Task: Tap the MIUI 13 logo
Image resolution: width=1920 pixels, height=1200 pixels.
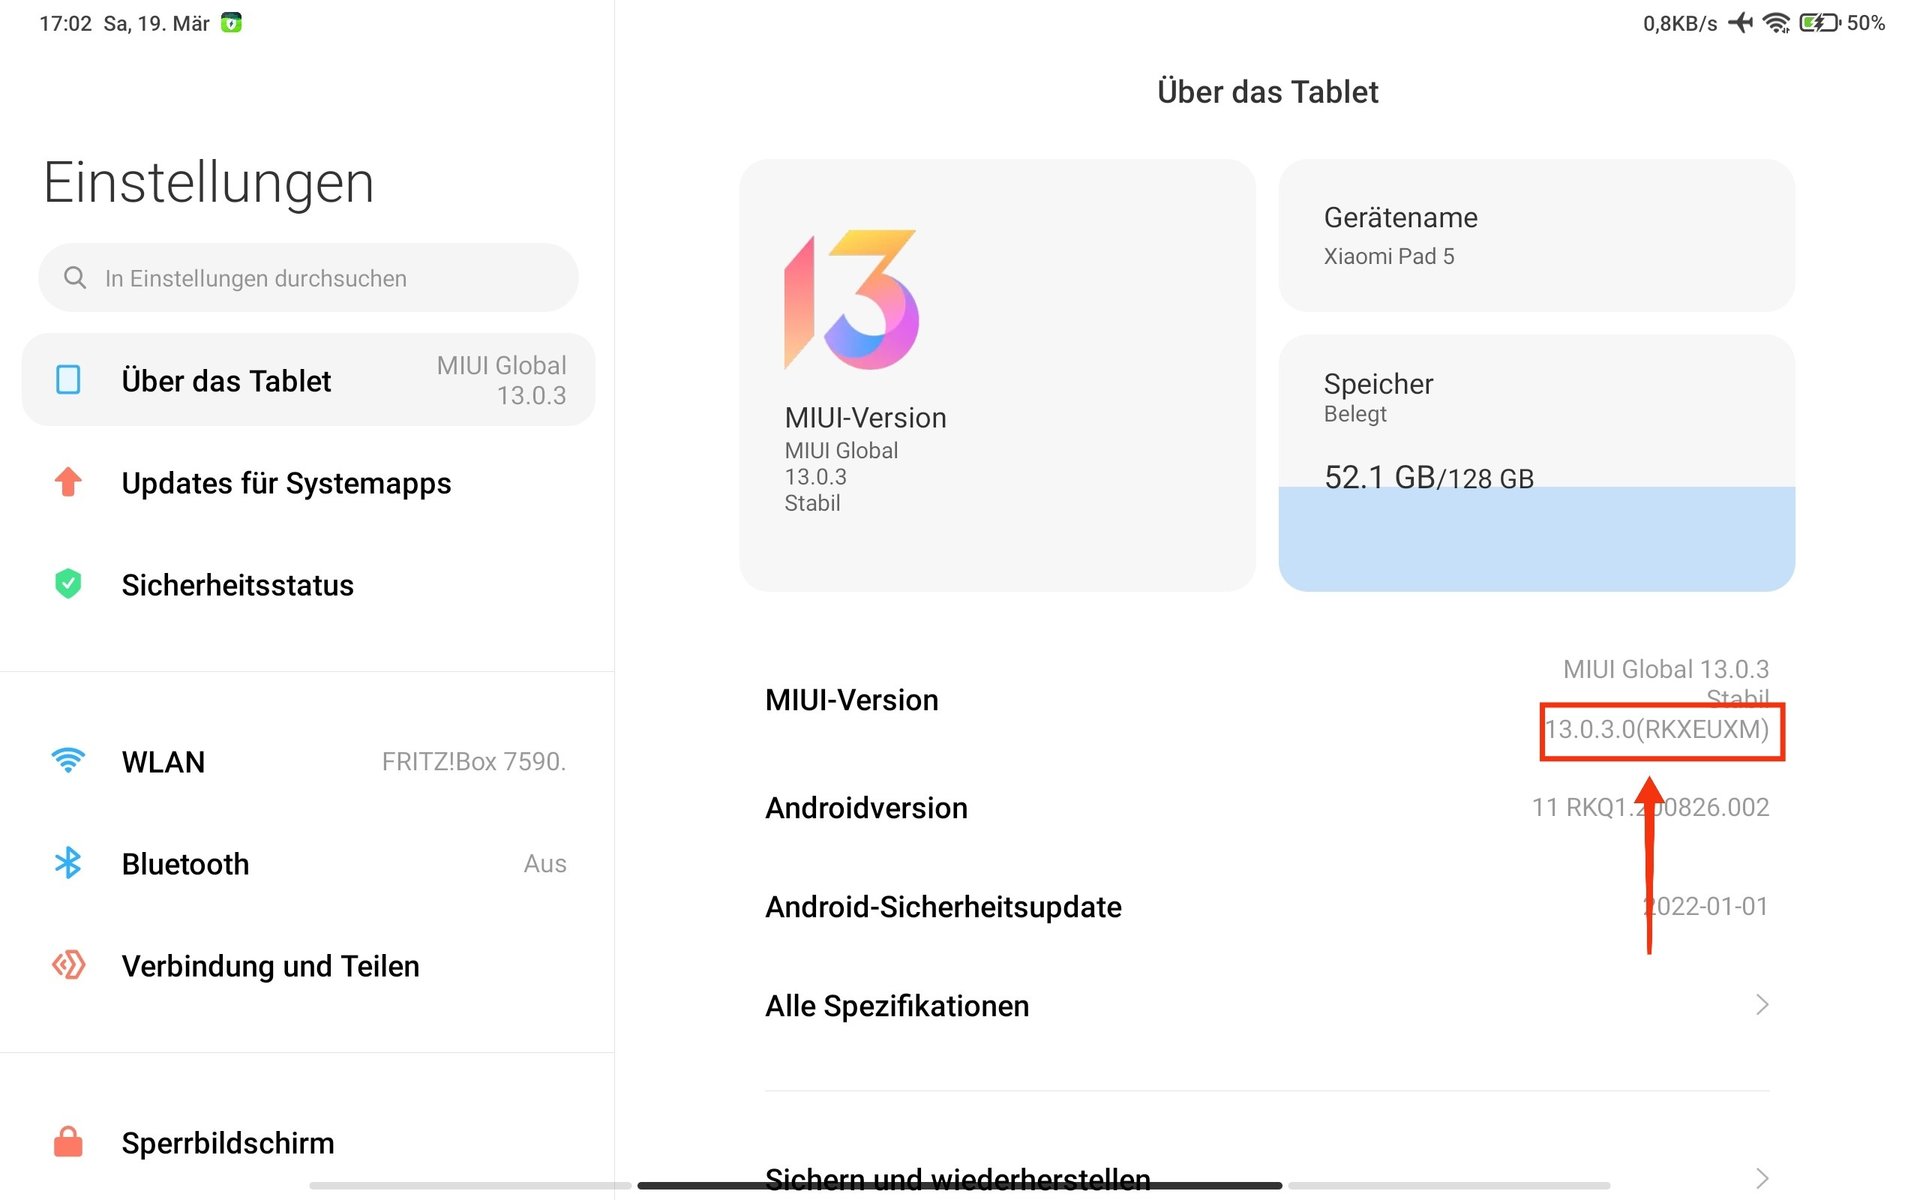Action: coord(851,300)
